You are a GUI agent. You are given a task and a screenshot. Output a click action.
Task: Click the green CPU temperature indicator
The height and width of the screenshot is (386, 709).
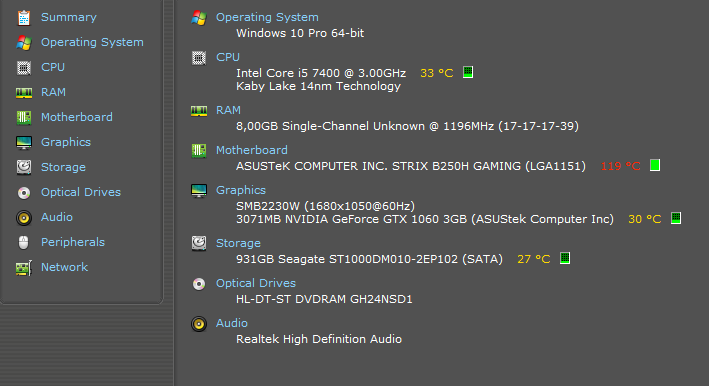[x=468, y=72]
